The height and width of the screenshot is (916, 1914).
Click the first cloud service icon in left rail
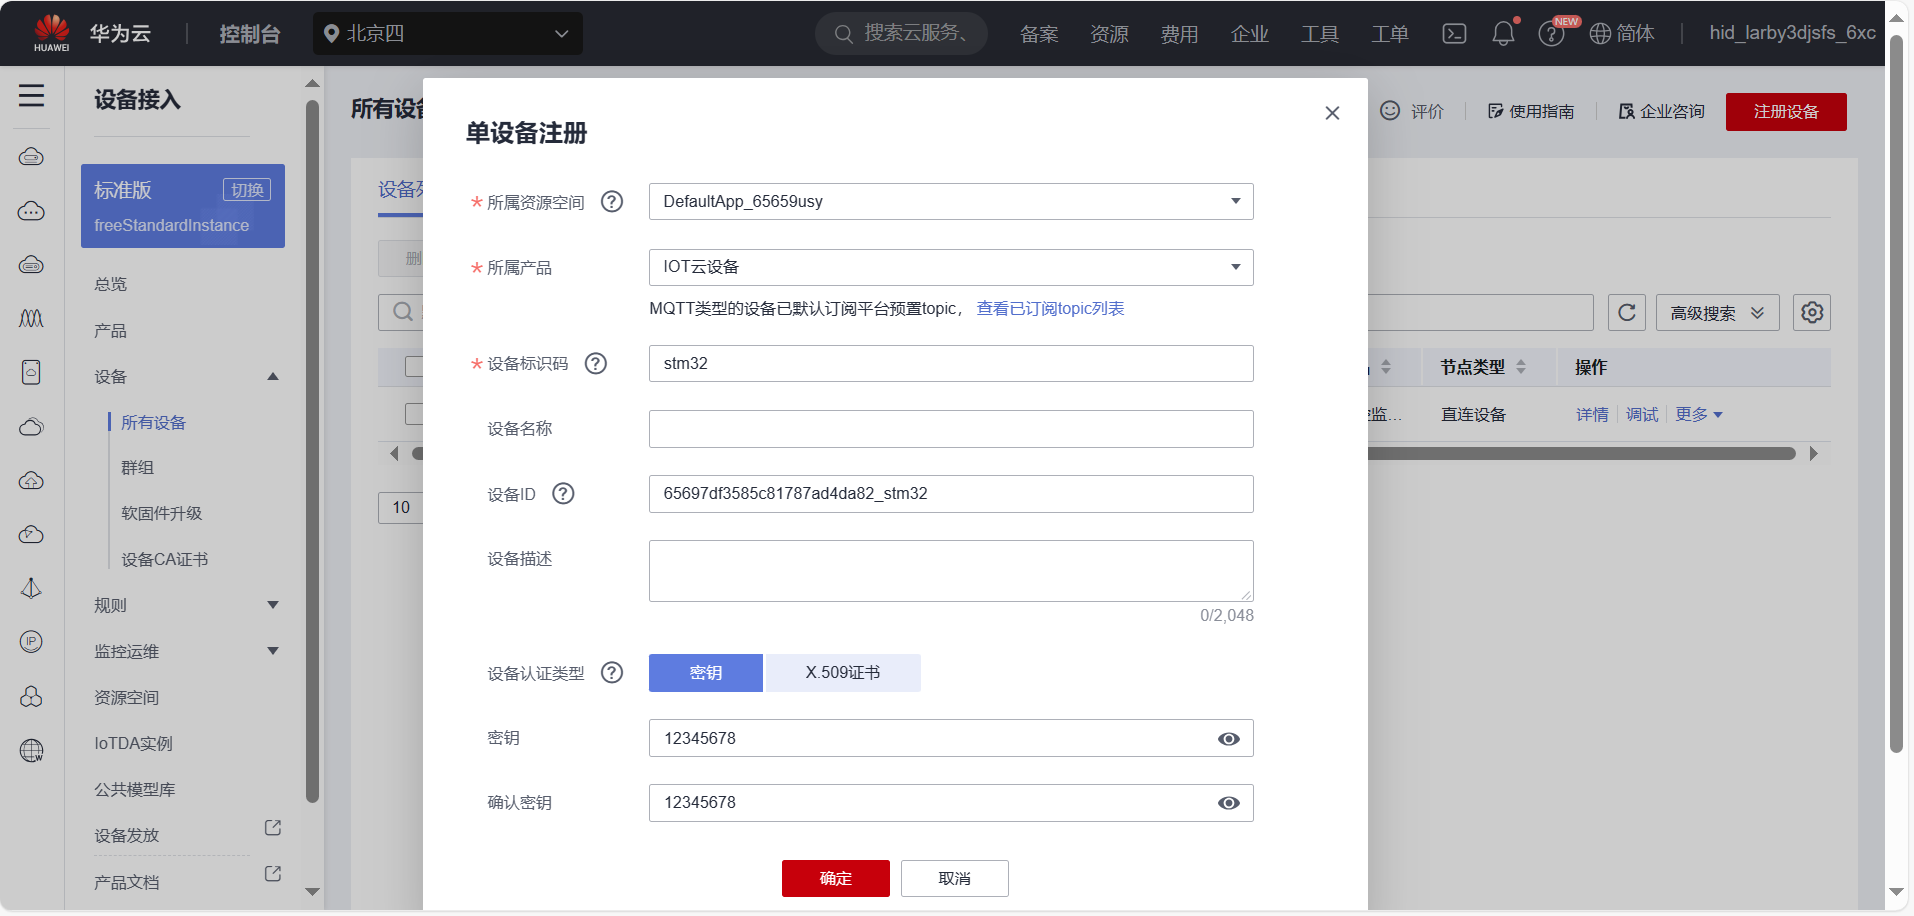tap(31, 157)
